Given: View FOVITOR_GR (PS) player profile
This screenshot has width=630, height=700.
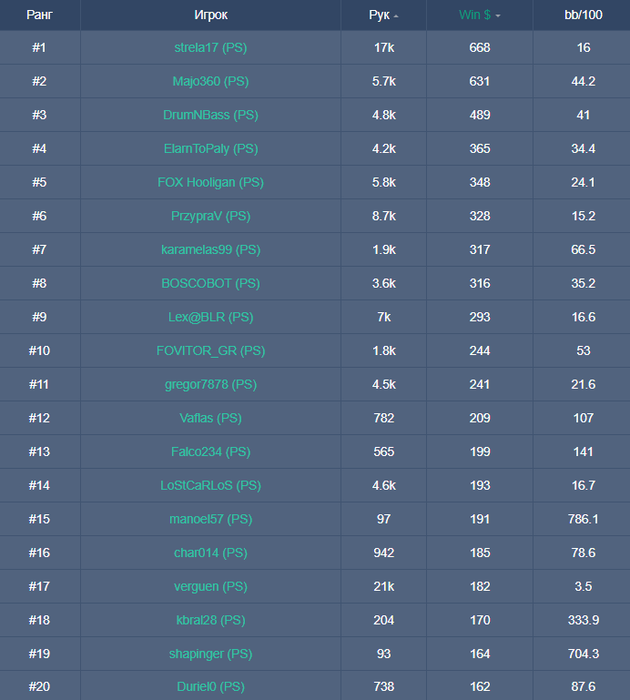Looking at the screenshot, I should point(211,350).
